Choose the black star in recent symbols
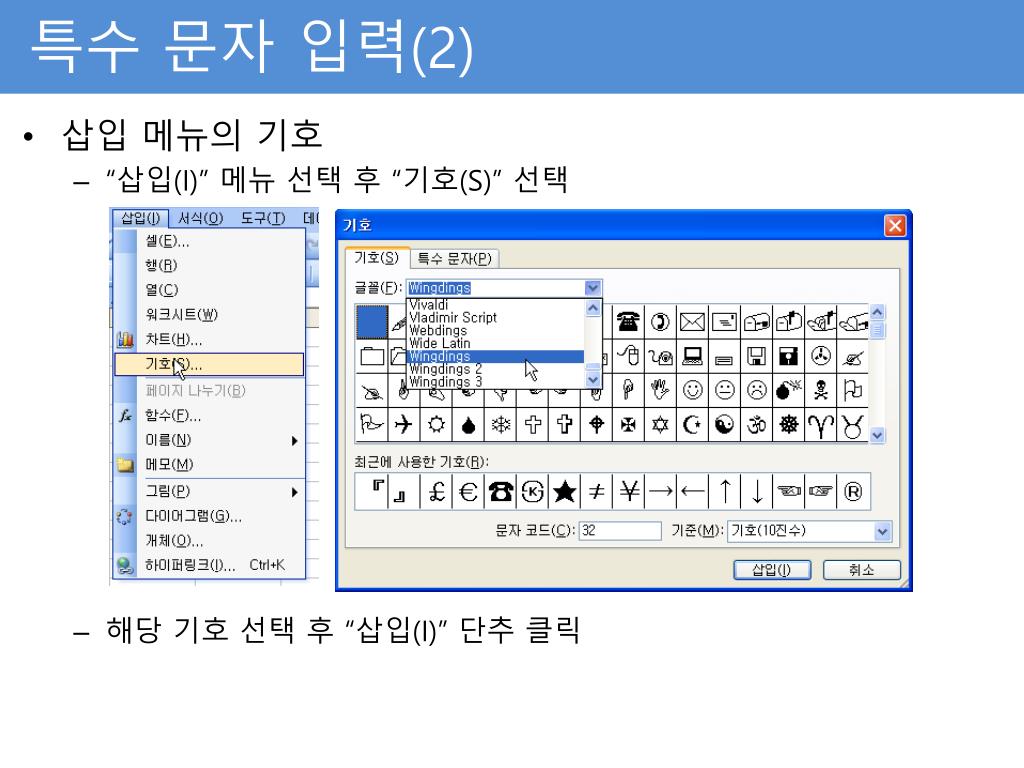 [x=564, y=491]
